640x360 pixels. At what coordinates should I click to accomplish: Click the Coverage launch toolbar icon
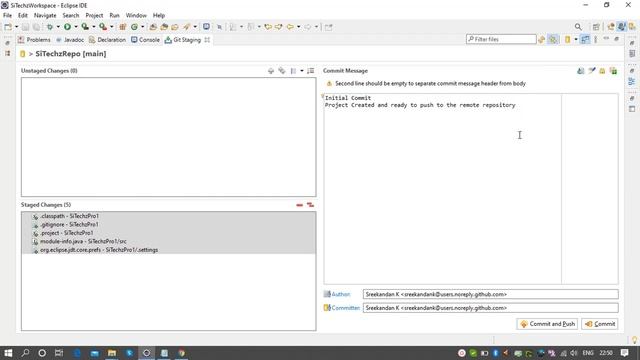pos(85,27)
